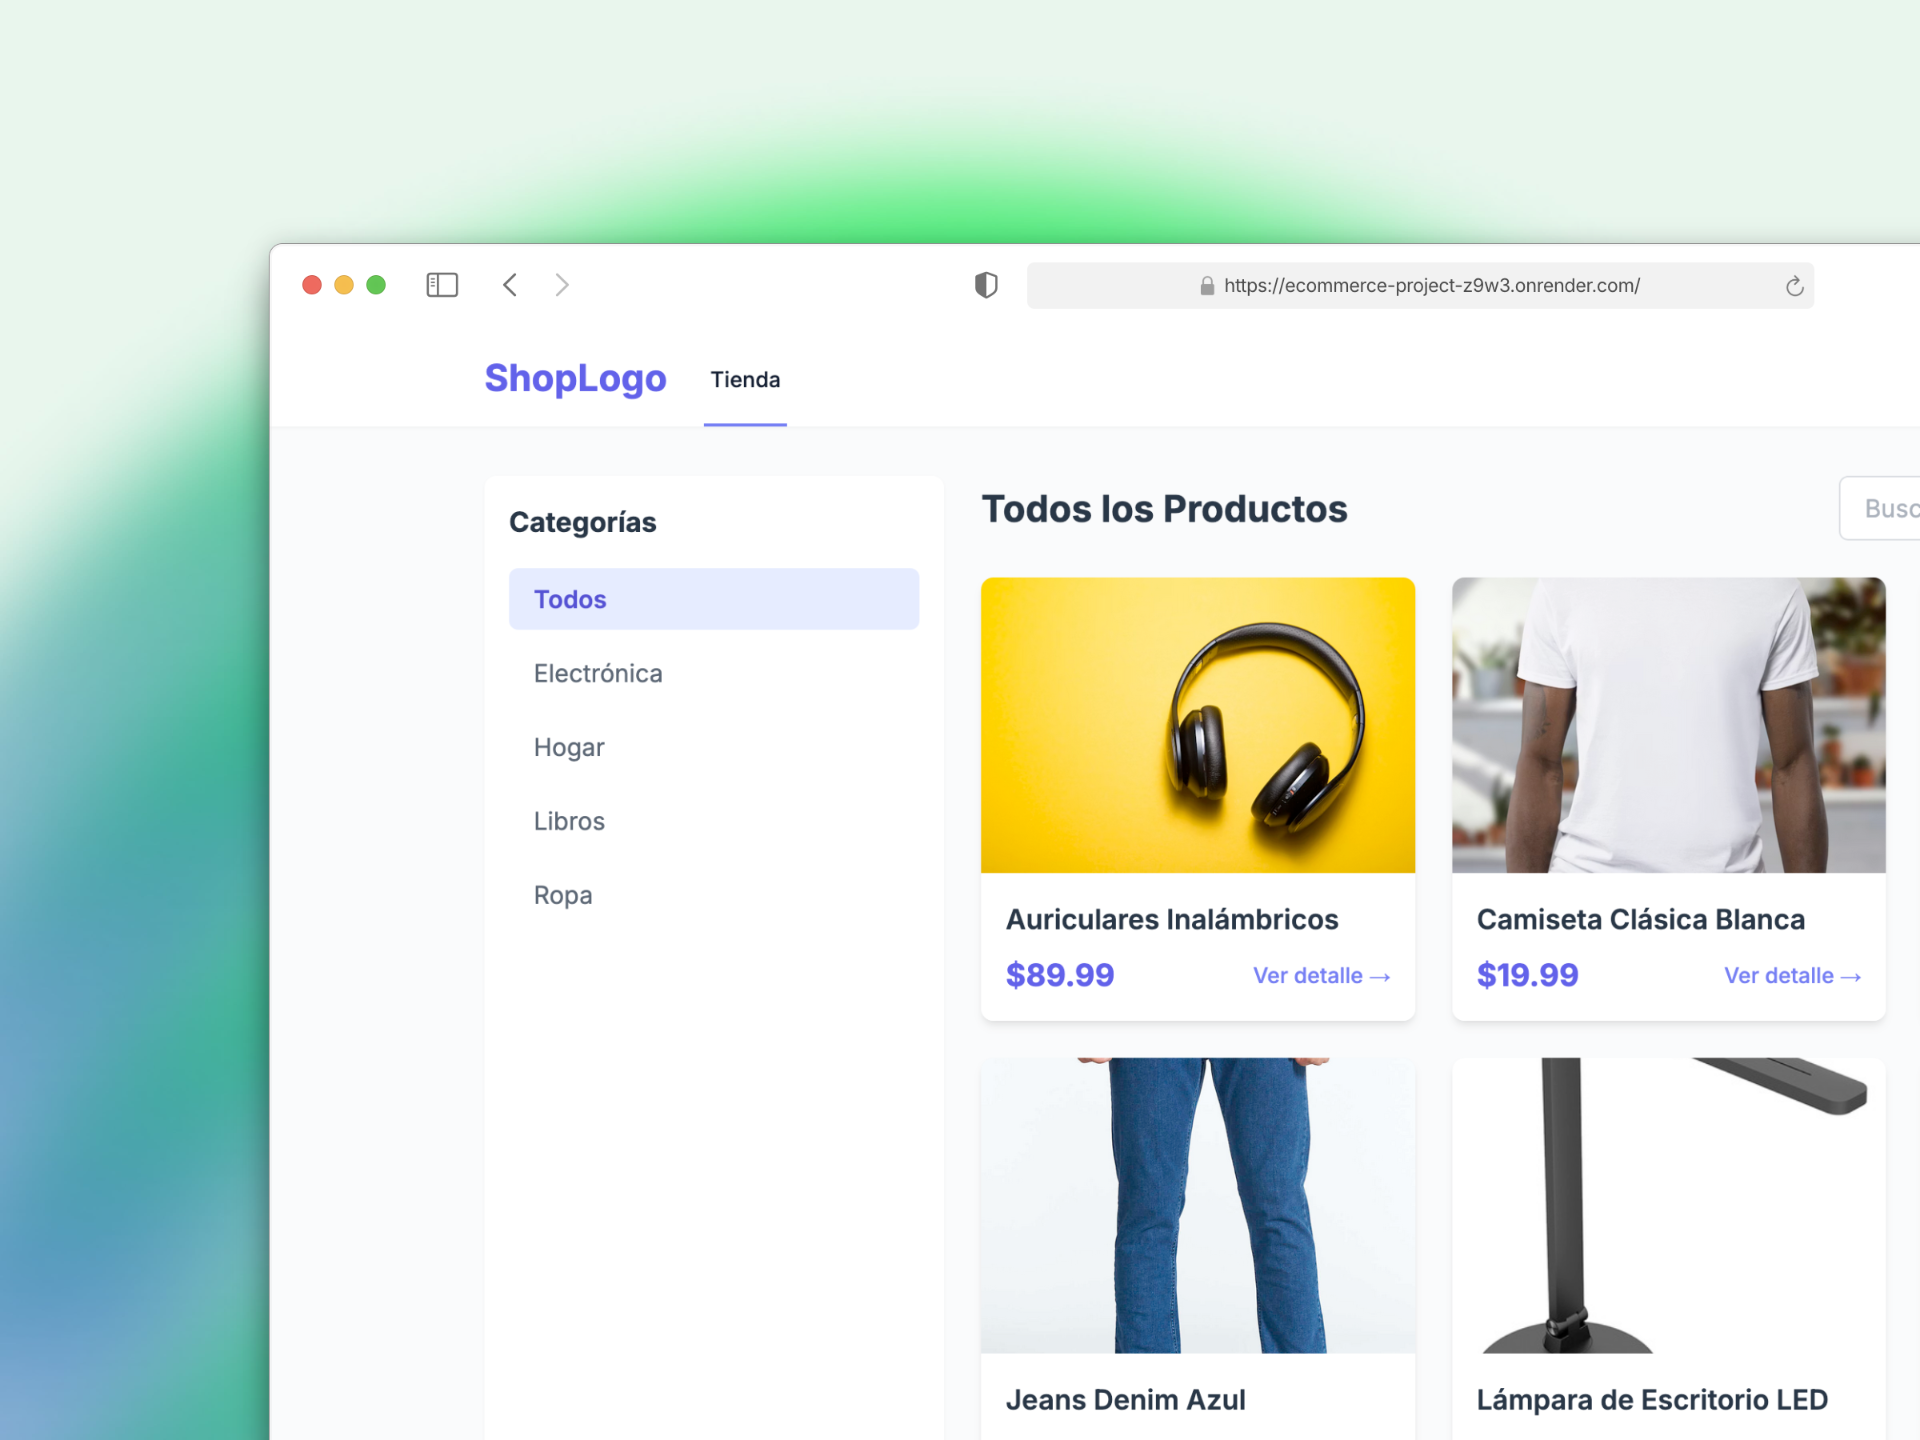Image resolution: width=1920 pixels, height=1440 pixels.
Task: Click the padlock icon in the address bar
Action: [1207, 286]
